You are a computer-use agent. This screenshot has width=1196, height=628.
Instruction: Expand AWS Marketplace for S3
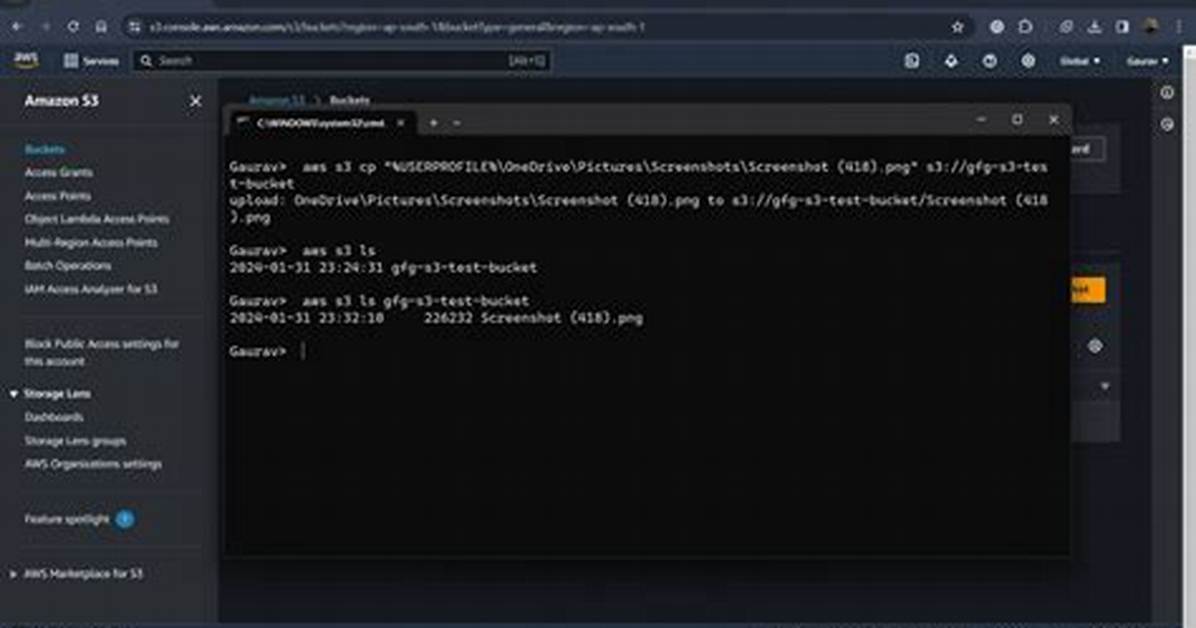(x=13, y=574)
